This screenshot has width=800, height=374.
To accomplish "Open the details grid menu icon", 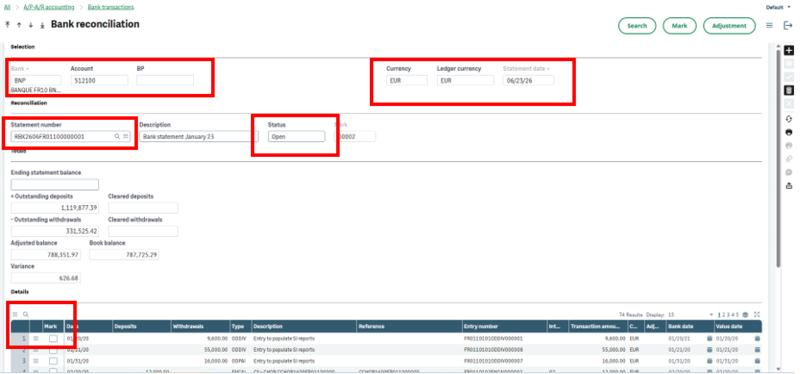I will (15, 314).
